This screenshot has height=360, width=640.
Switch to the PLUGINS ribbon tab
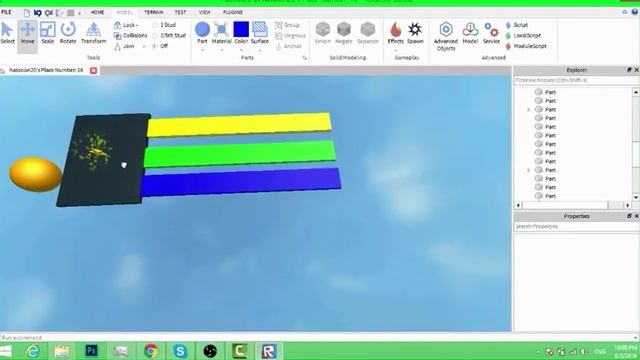point(233,12)
